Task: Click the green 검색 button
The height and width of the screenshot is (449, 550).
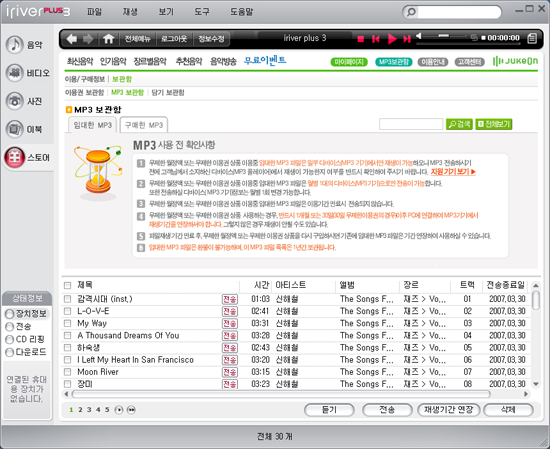Action: 459,124
